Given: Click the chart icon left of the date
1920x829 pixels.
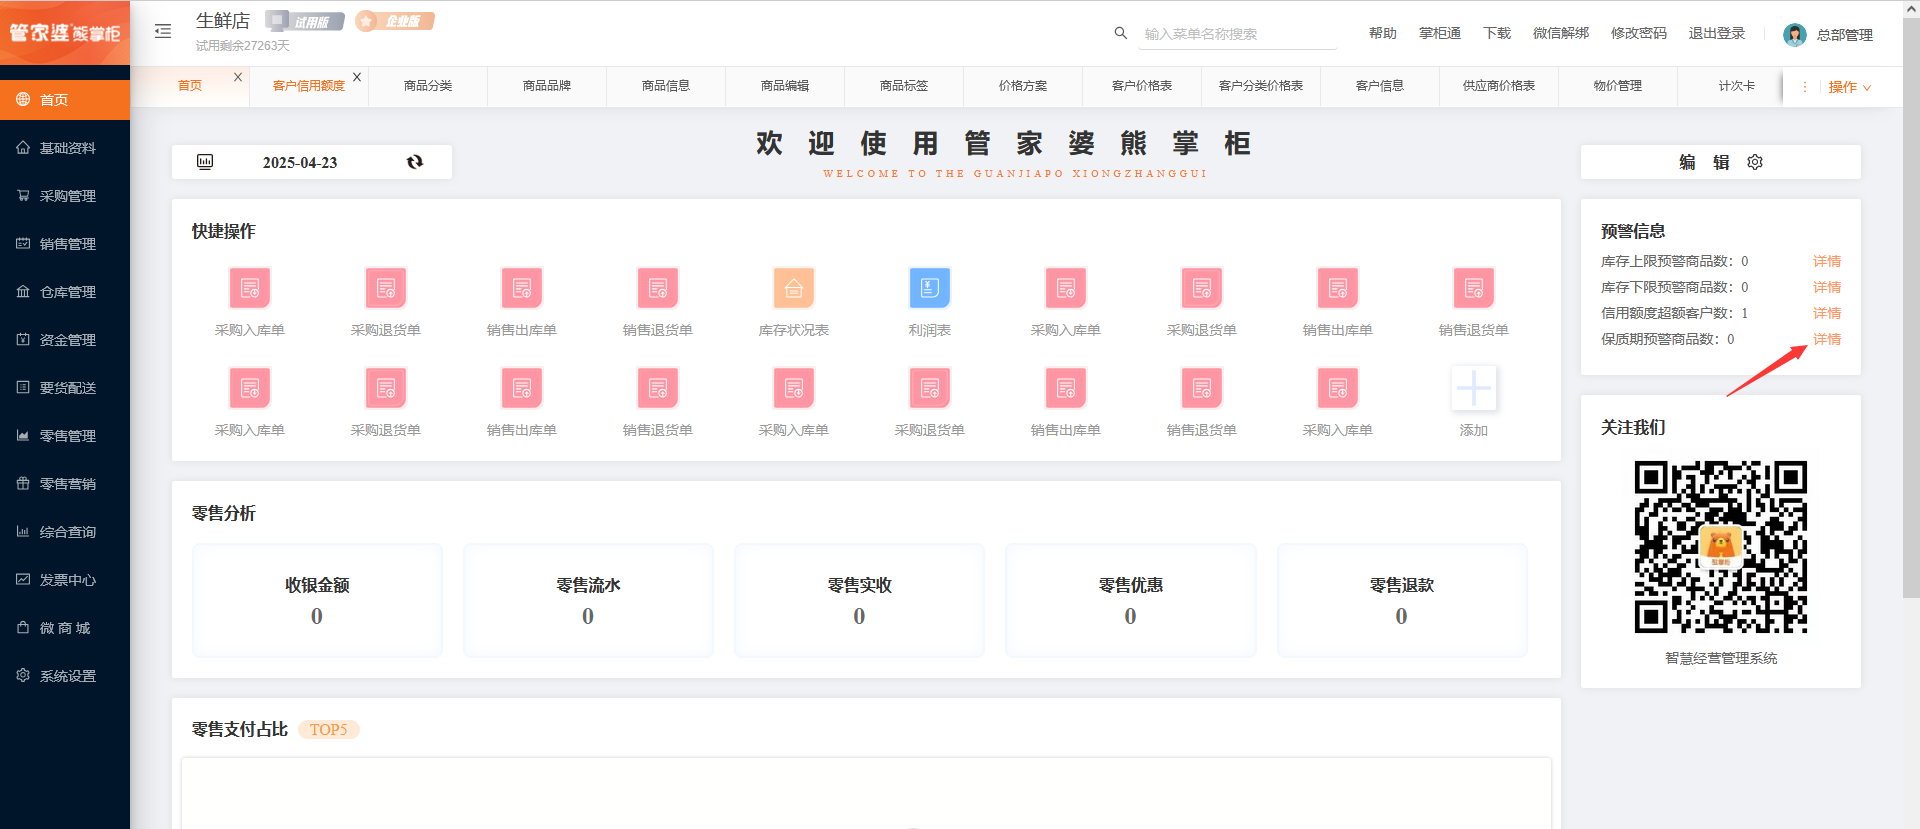Looking at the screenshot, I should (x=205, y=162).
